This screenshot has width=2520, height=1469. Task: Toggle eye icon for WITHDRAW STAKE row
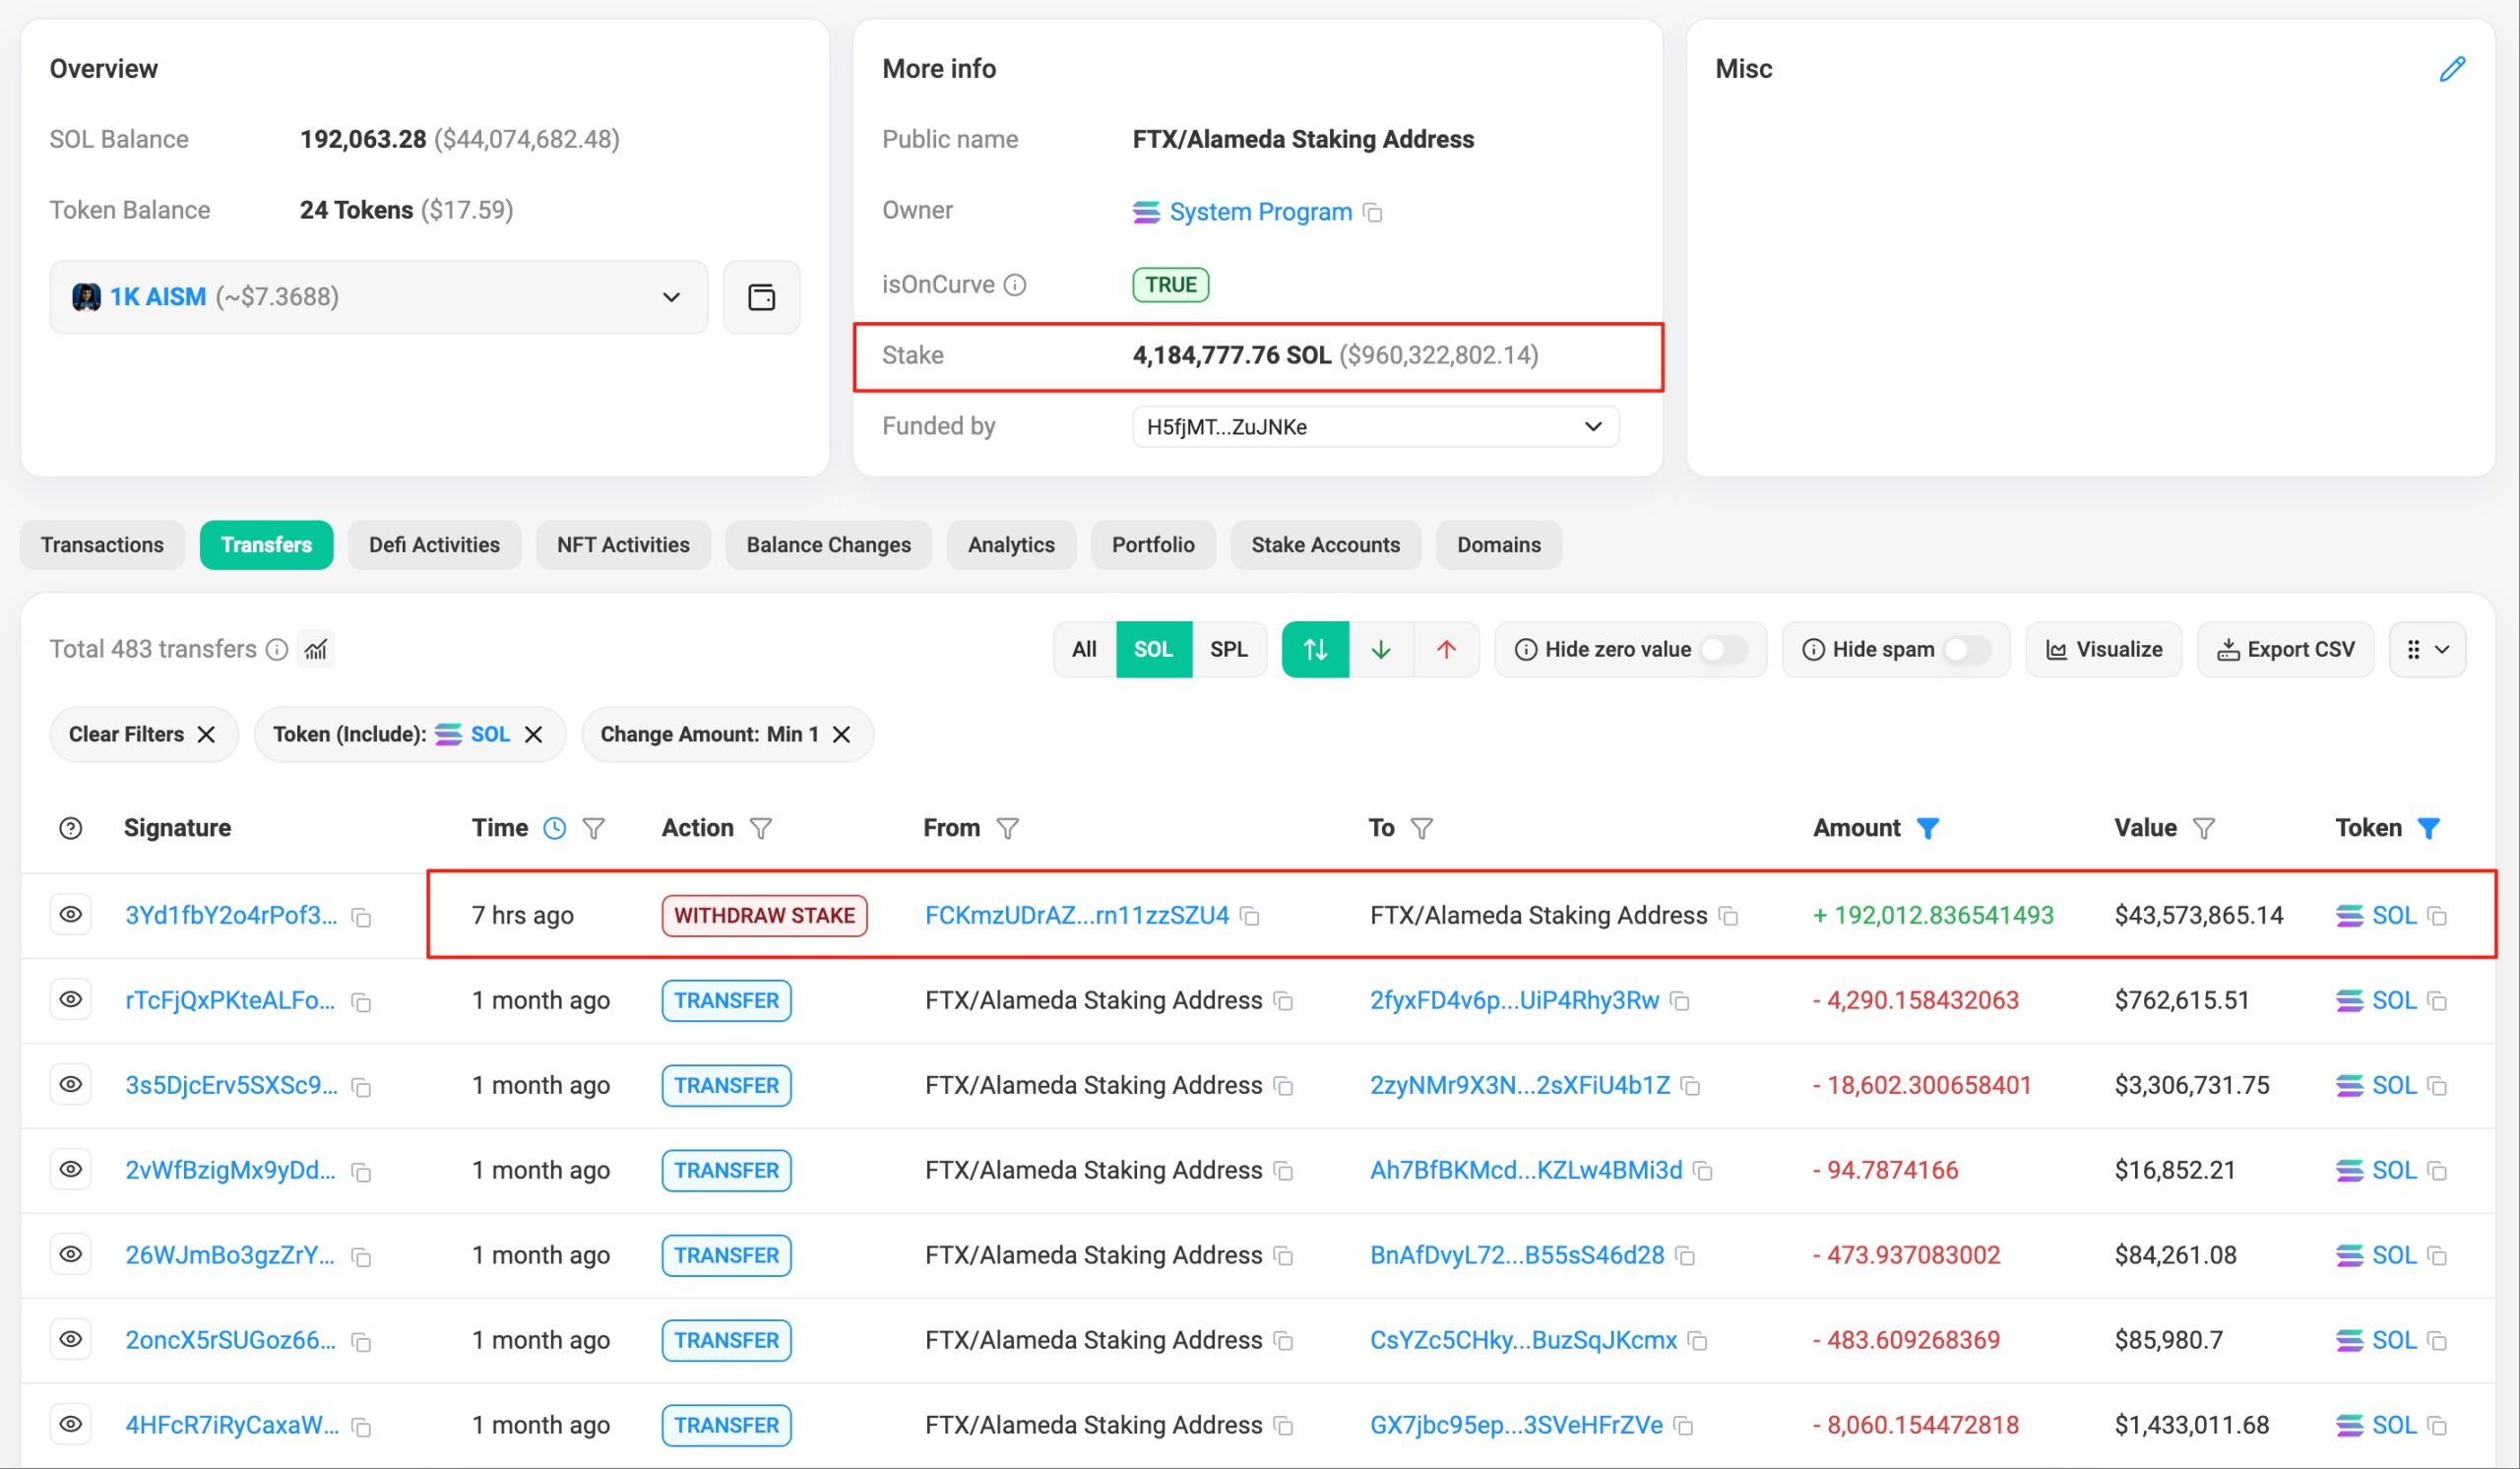coord(71,915)
